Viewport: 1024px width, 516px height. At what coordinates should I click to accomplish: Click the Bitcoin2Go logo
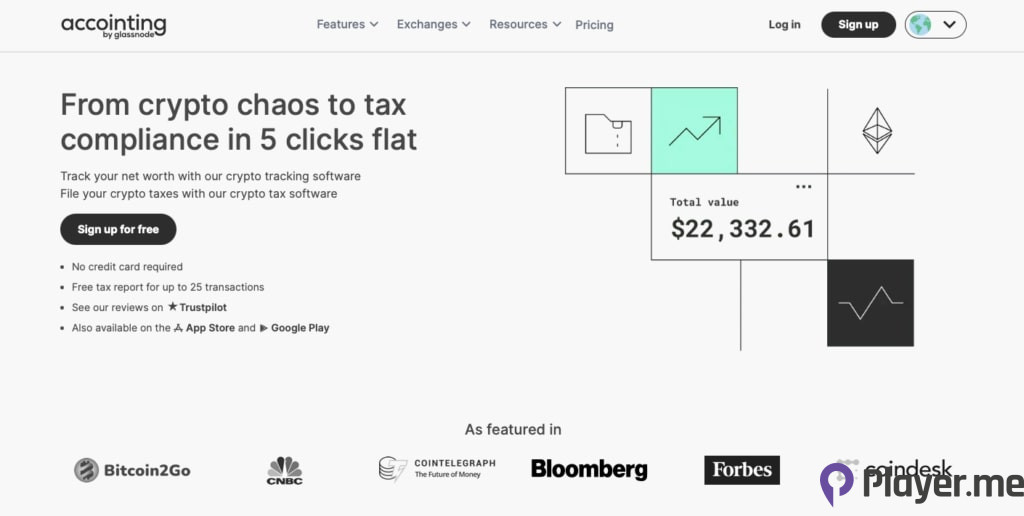132,470
